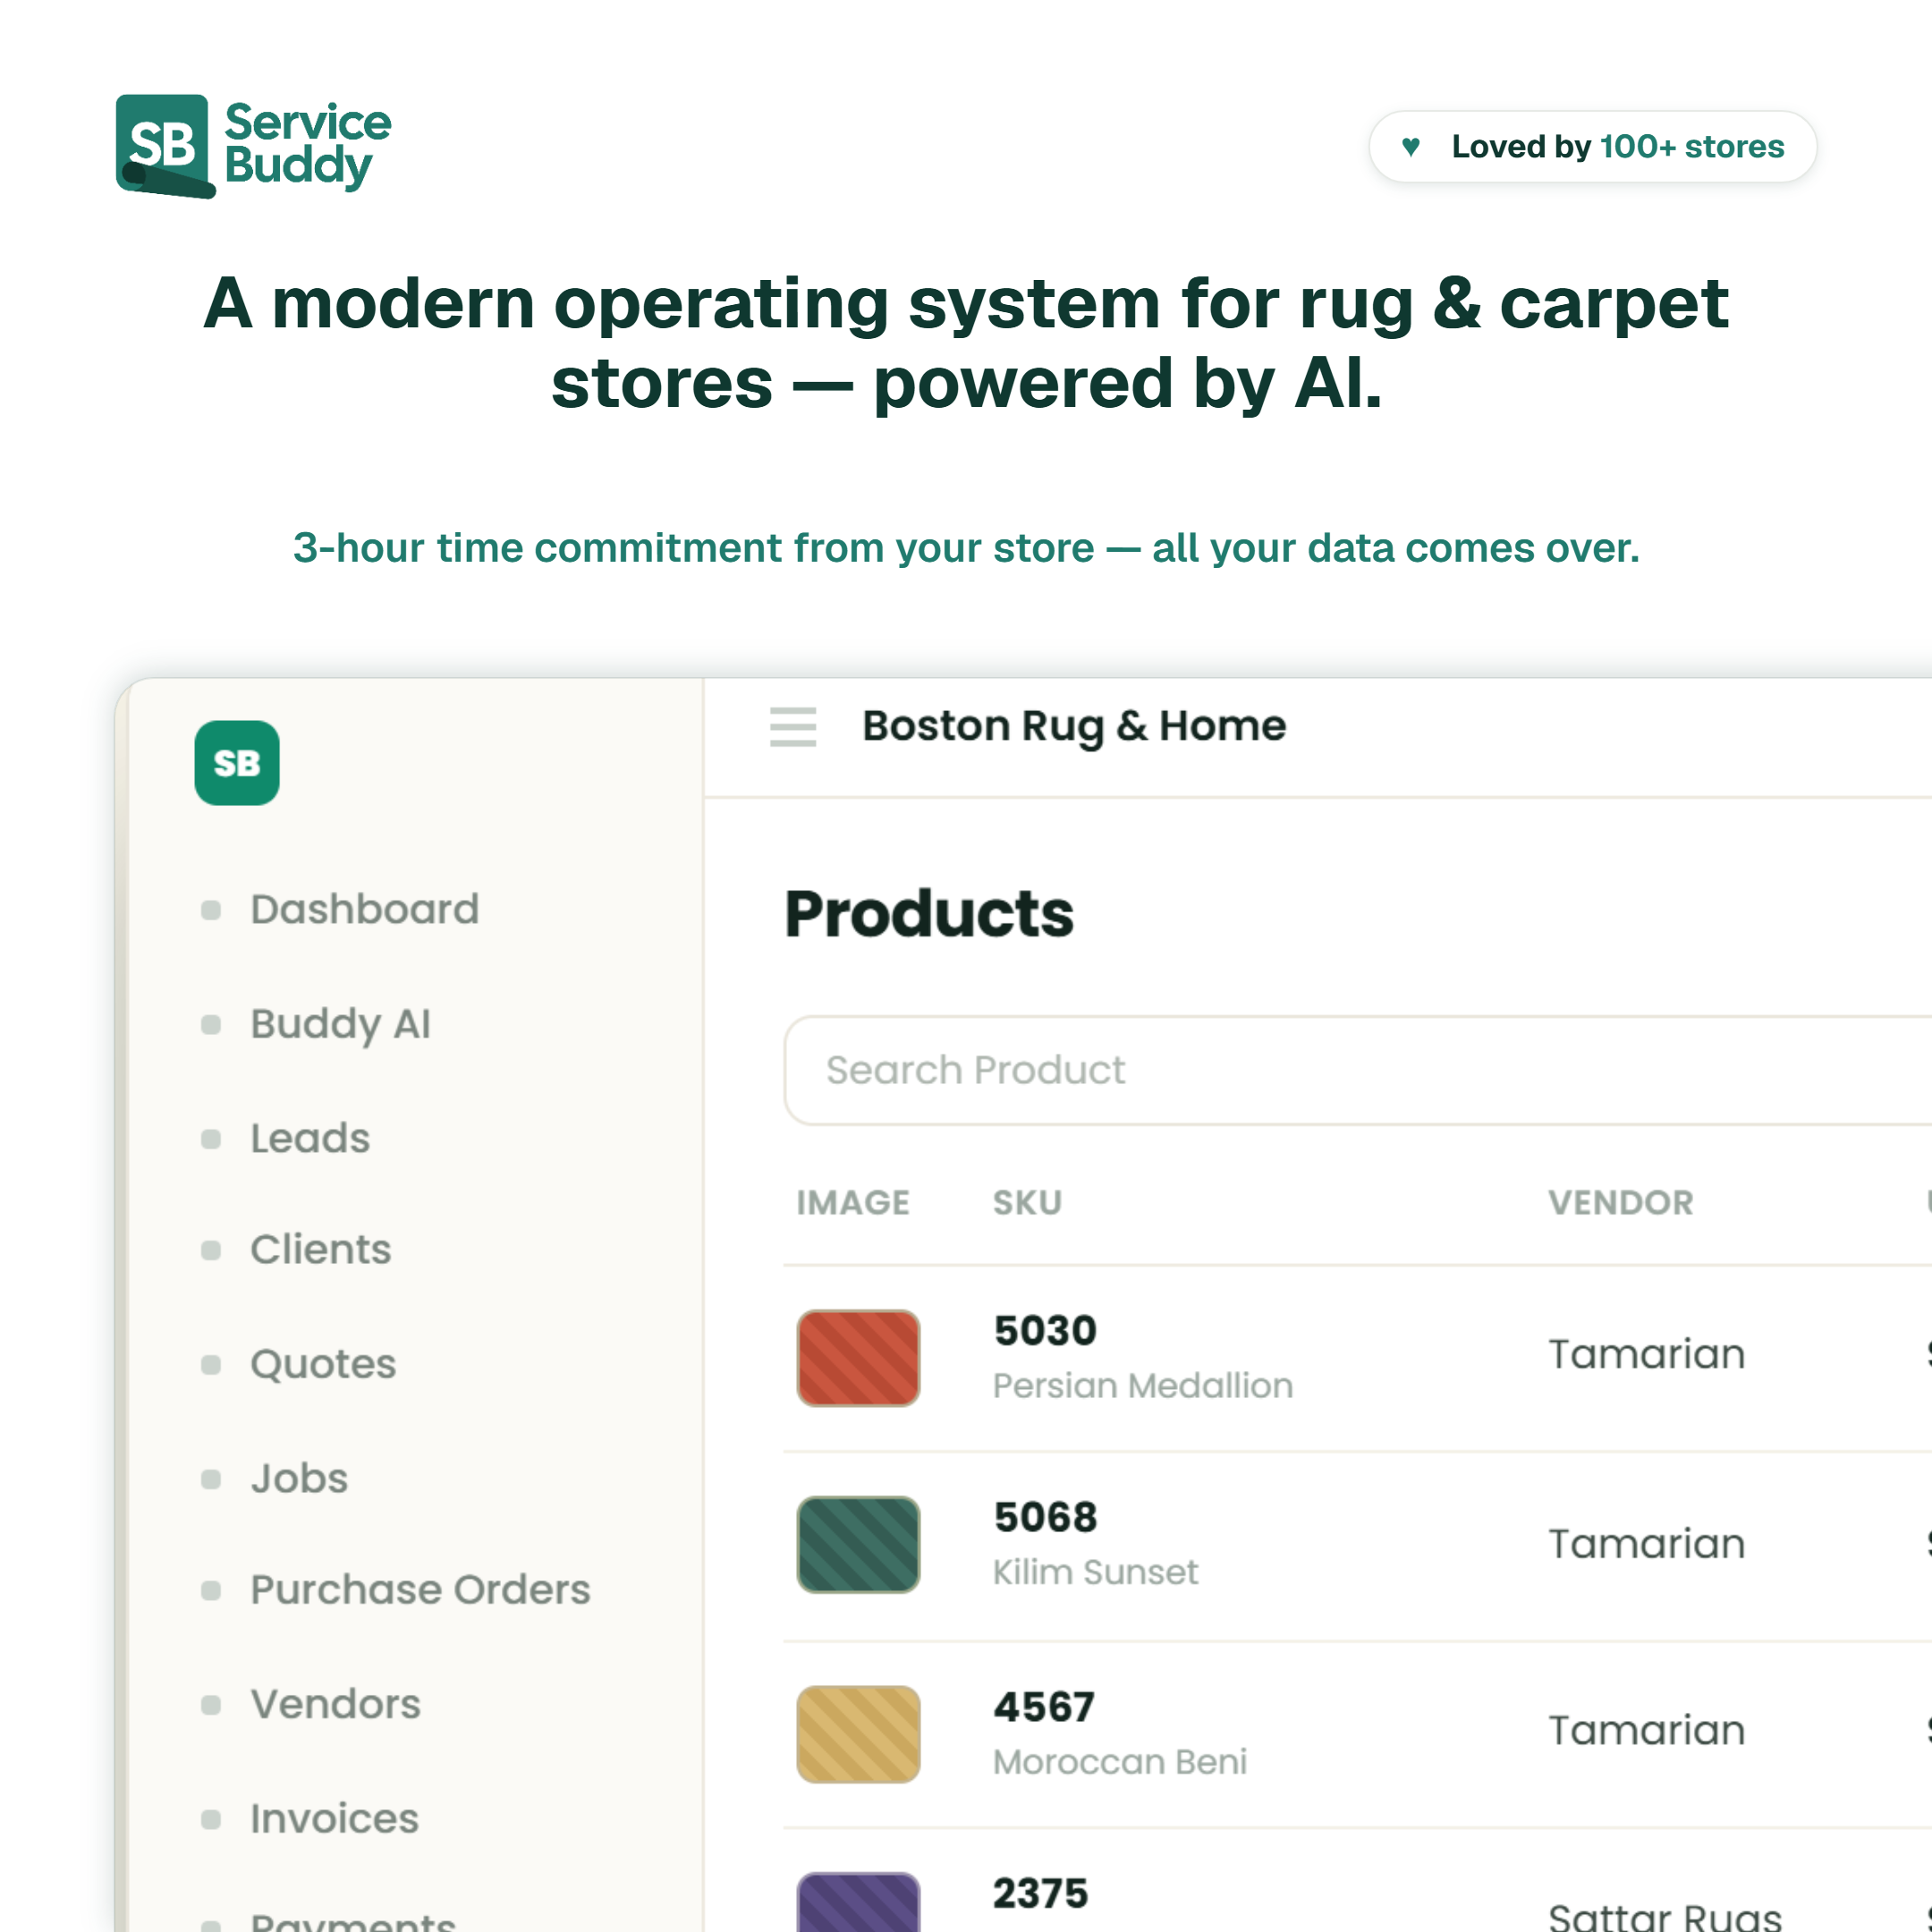
Task: Select SKU 5068 in the products table
Action: 1045,1517
